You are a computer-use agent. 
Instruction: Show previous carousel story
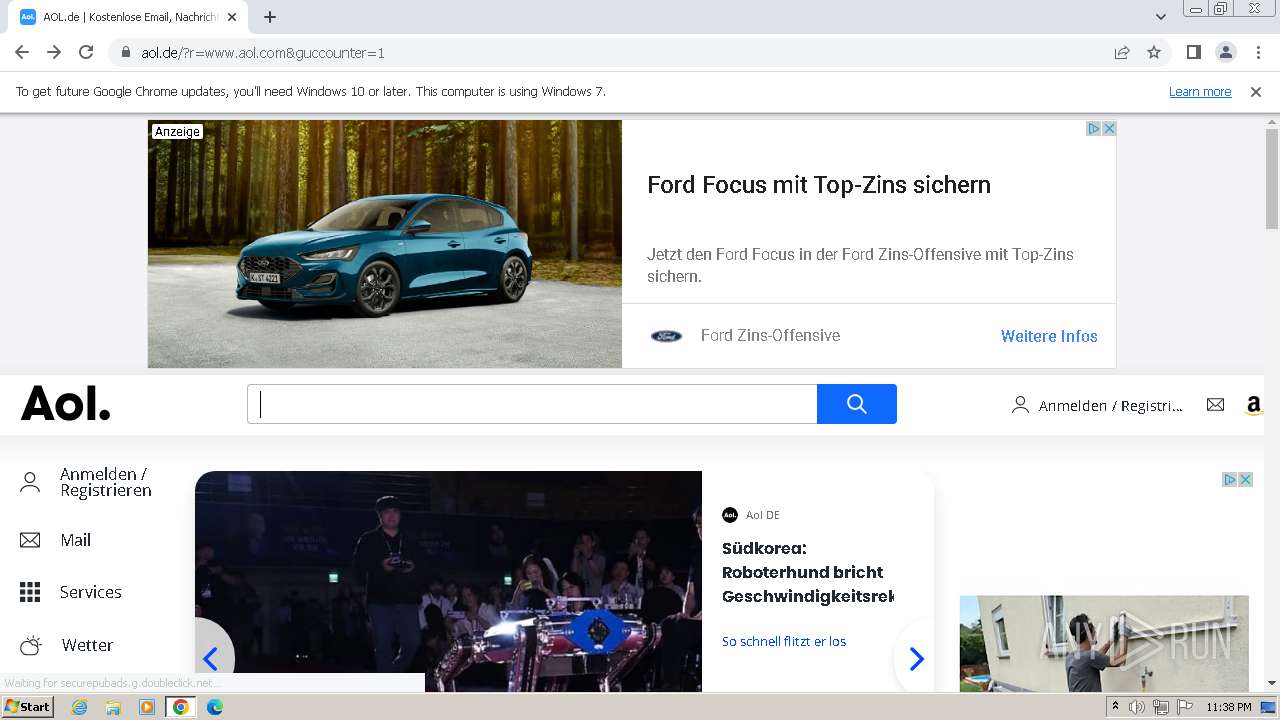point(211,658)
